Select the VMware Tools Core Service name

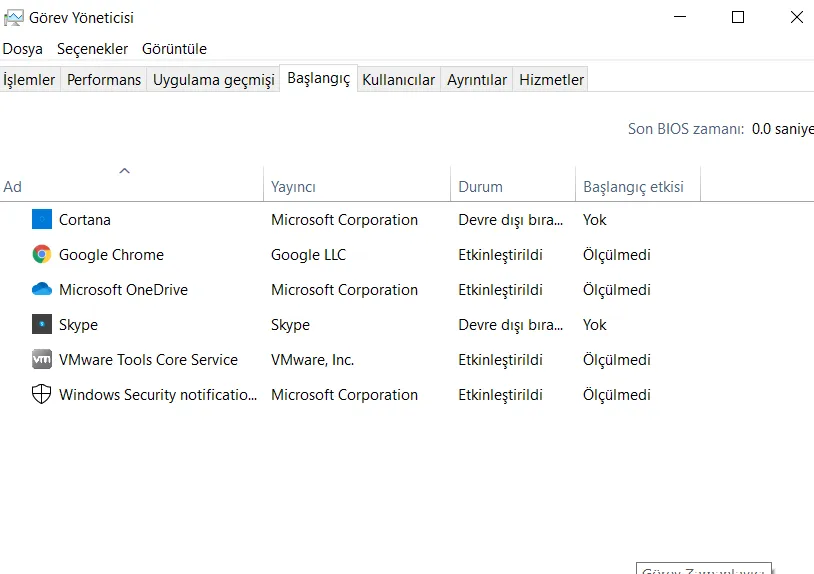click(x=148, y=360)
